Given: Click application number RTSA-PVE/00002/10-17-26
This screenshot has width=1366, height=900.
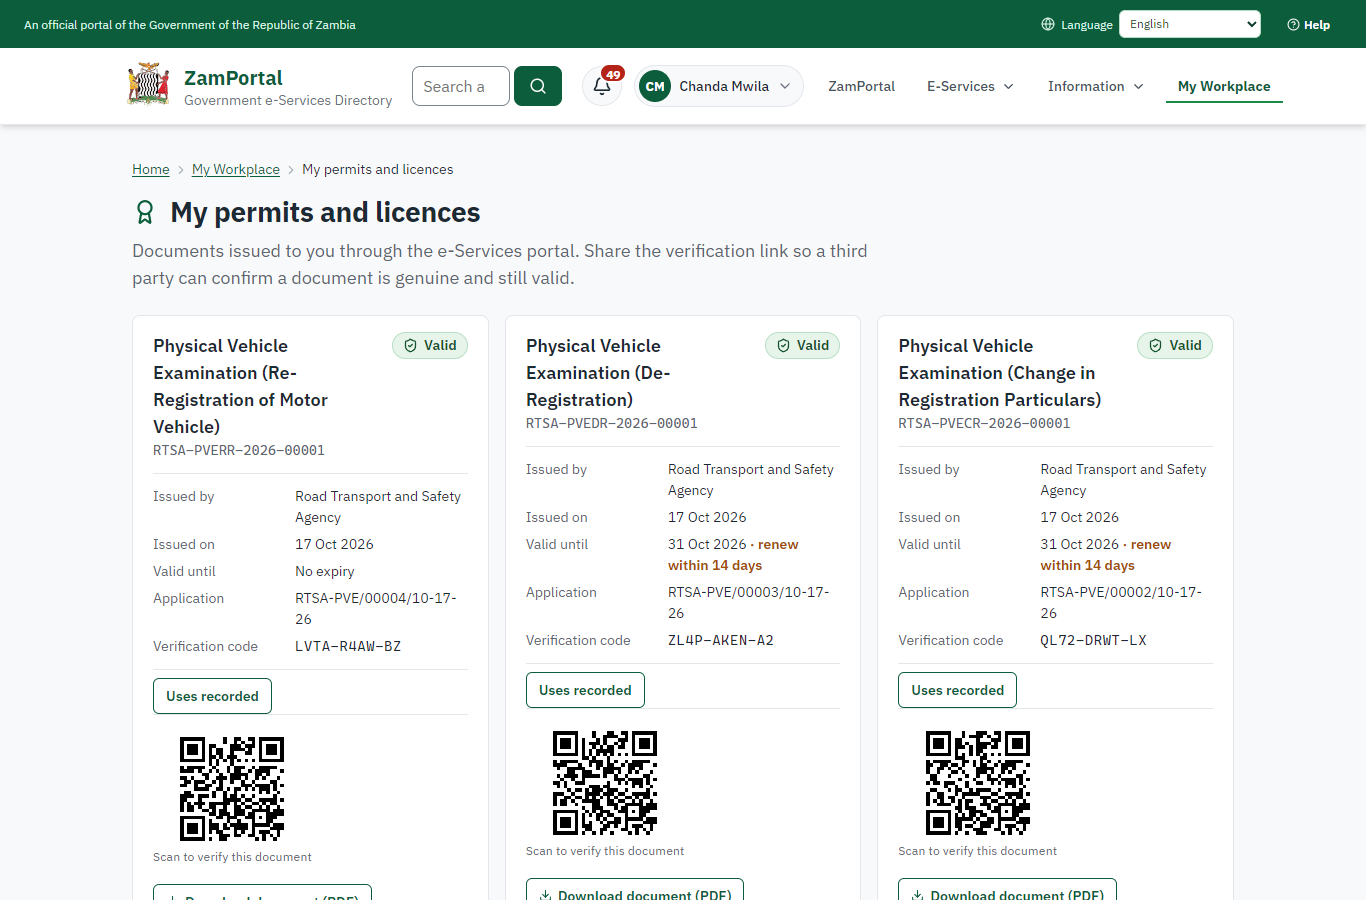Looking at the screenshot, I should (x=1121, y=602).
